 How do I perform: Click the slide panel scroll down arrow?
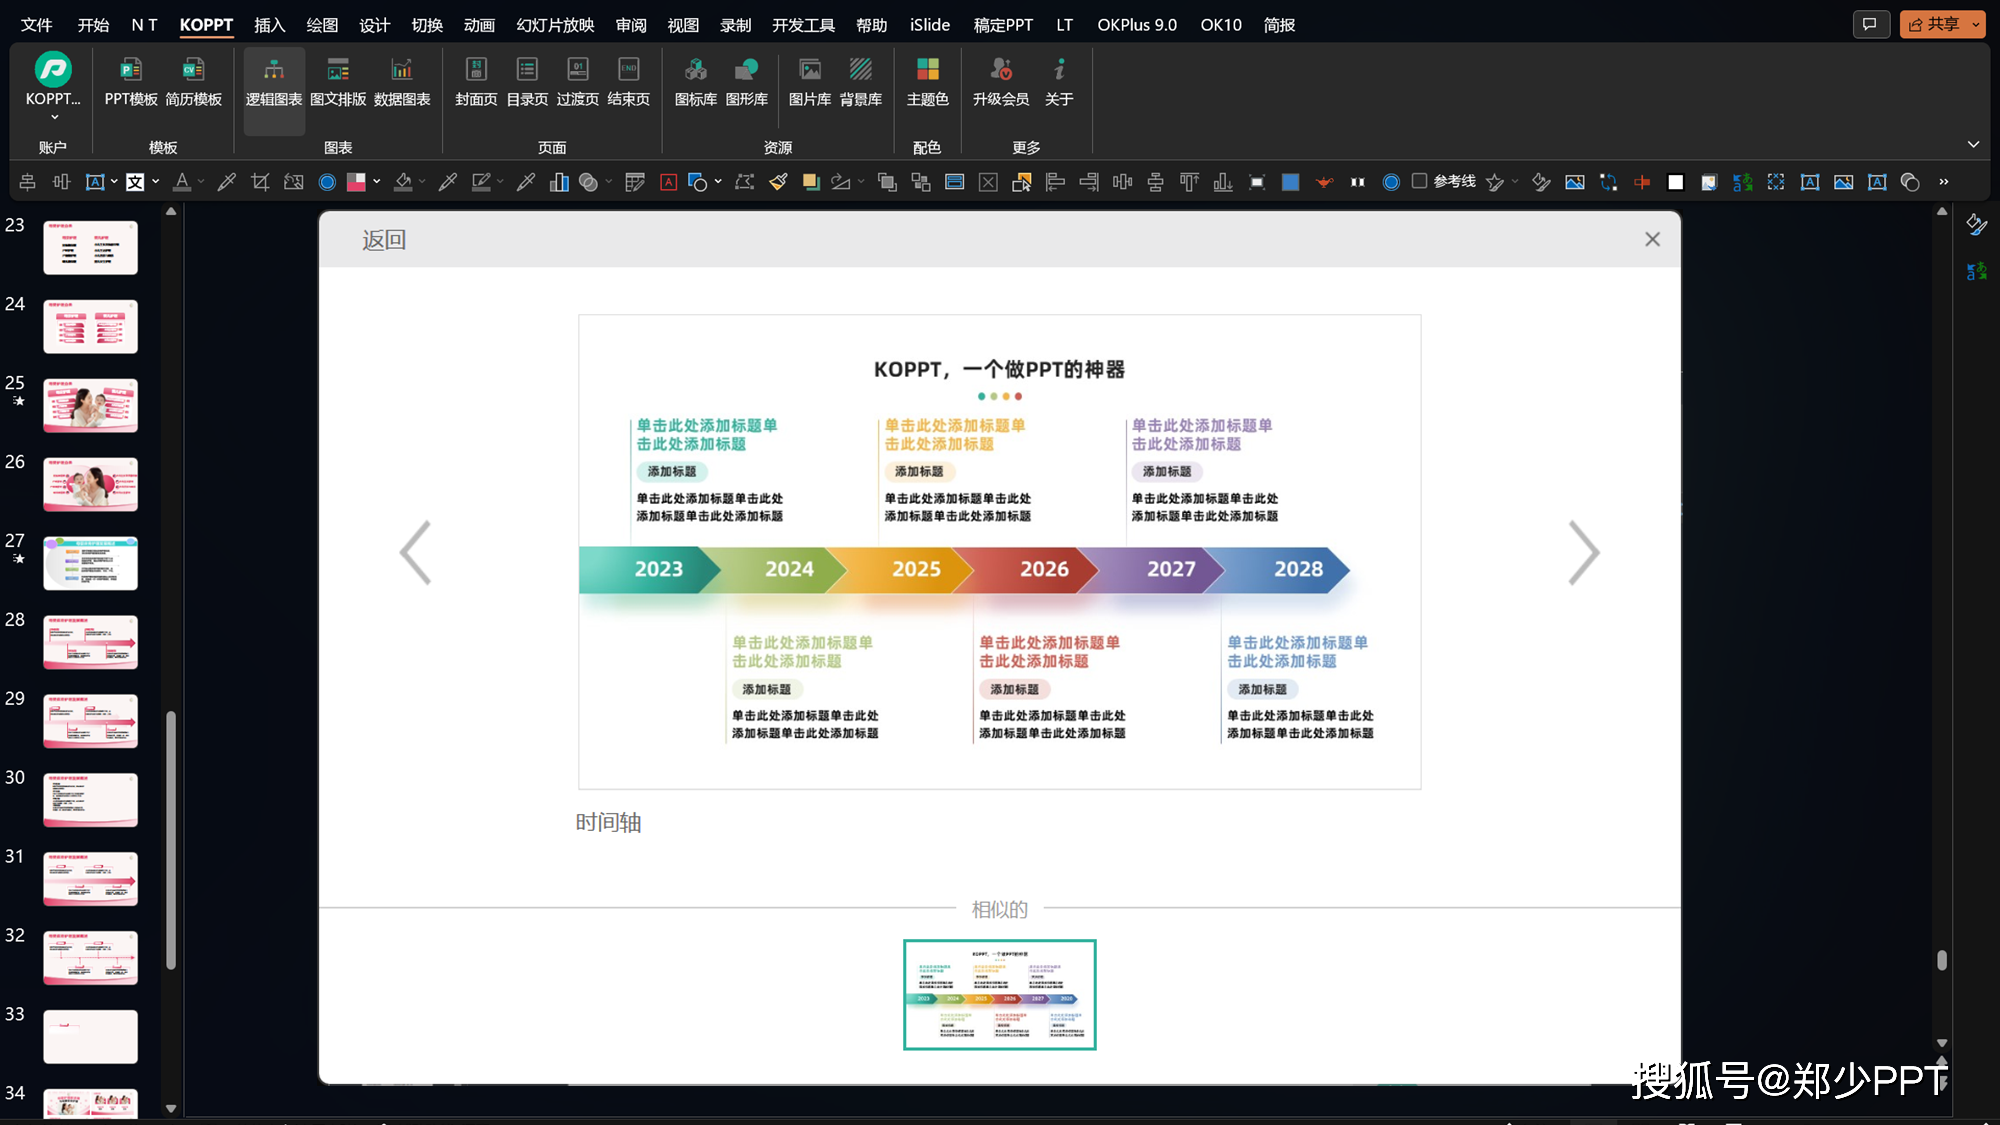click(x=171, y=1107)
